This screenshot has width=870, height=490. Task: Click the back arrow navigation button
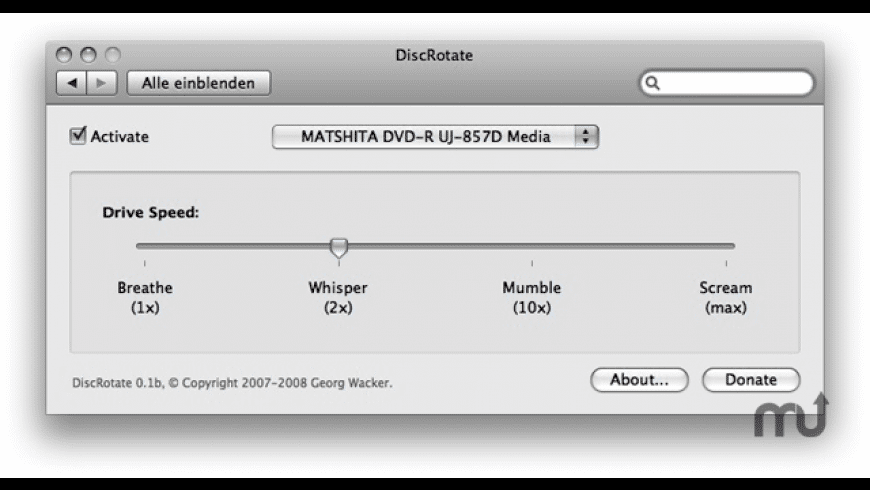click(x=72, y=83)
